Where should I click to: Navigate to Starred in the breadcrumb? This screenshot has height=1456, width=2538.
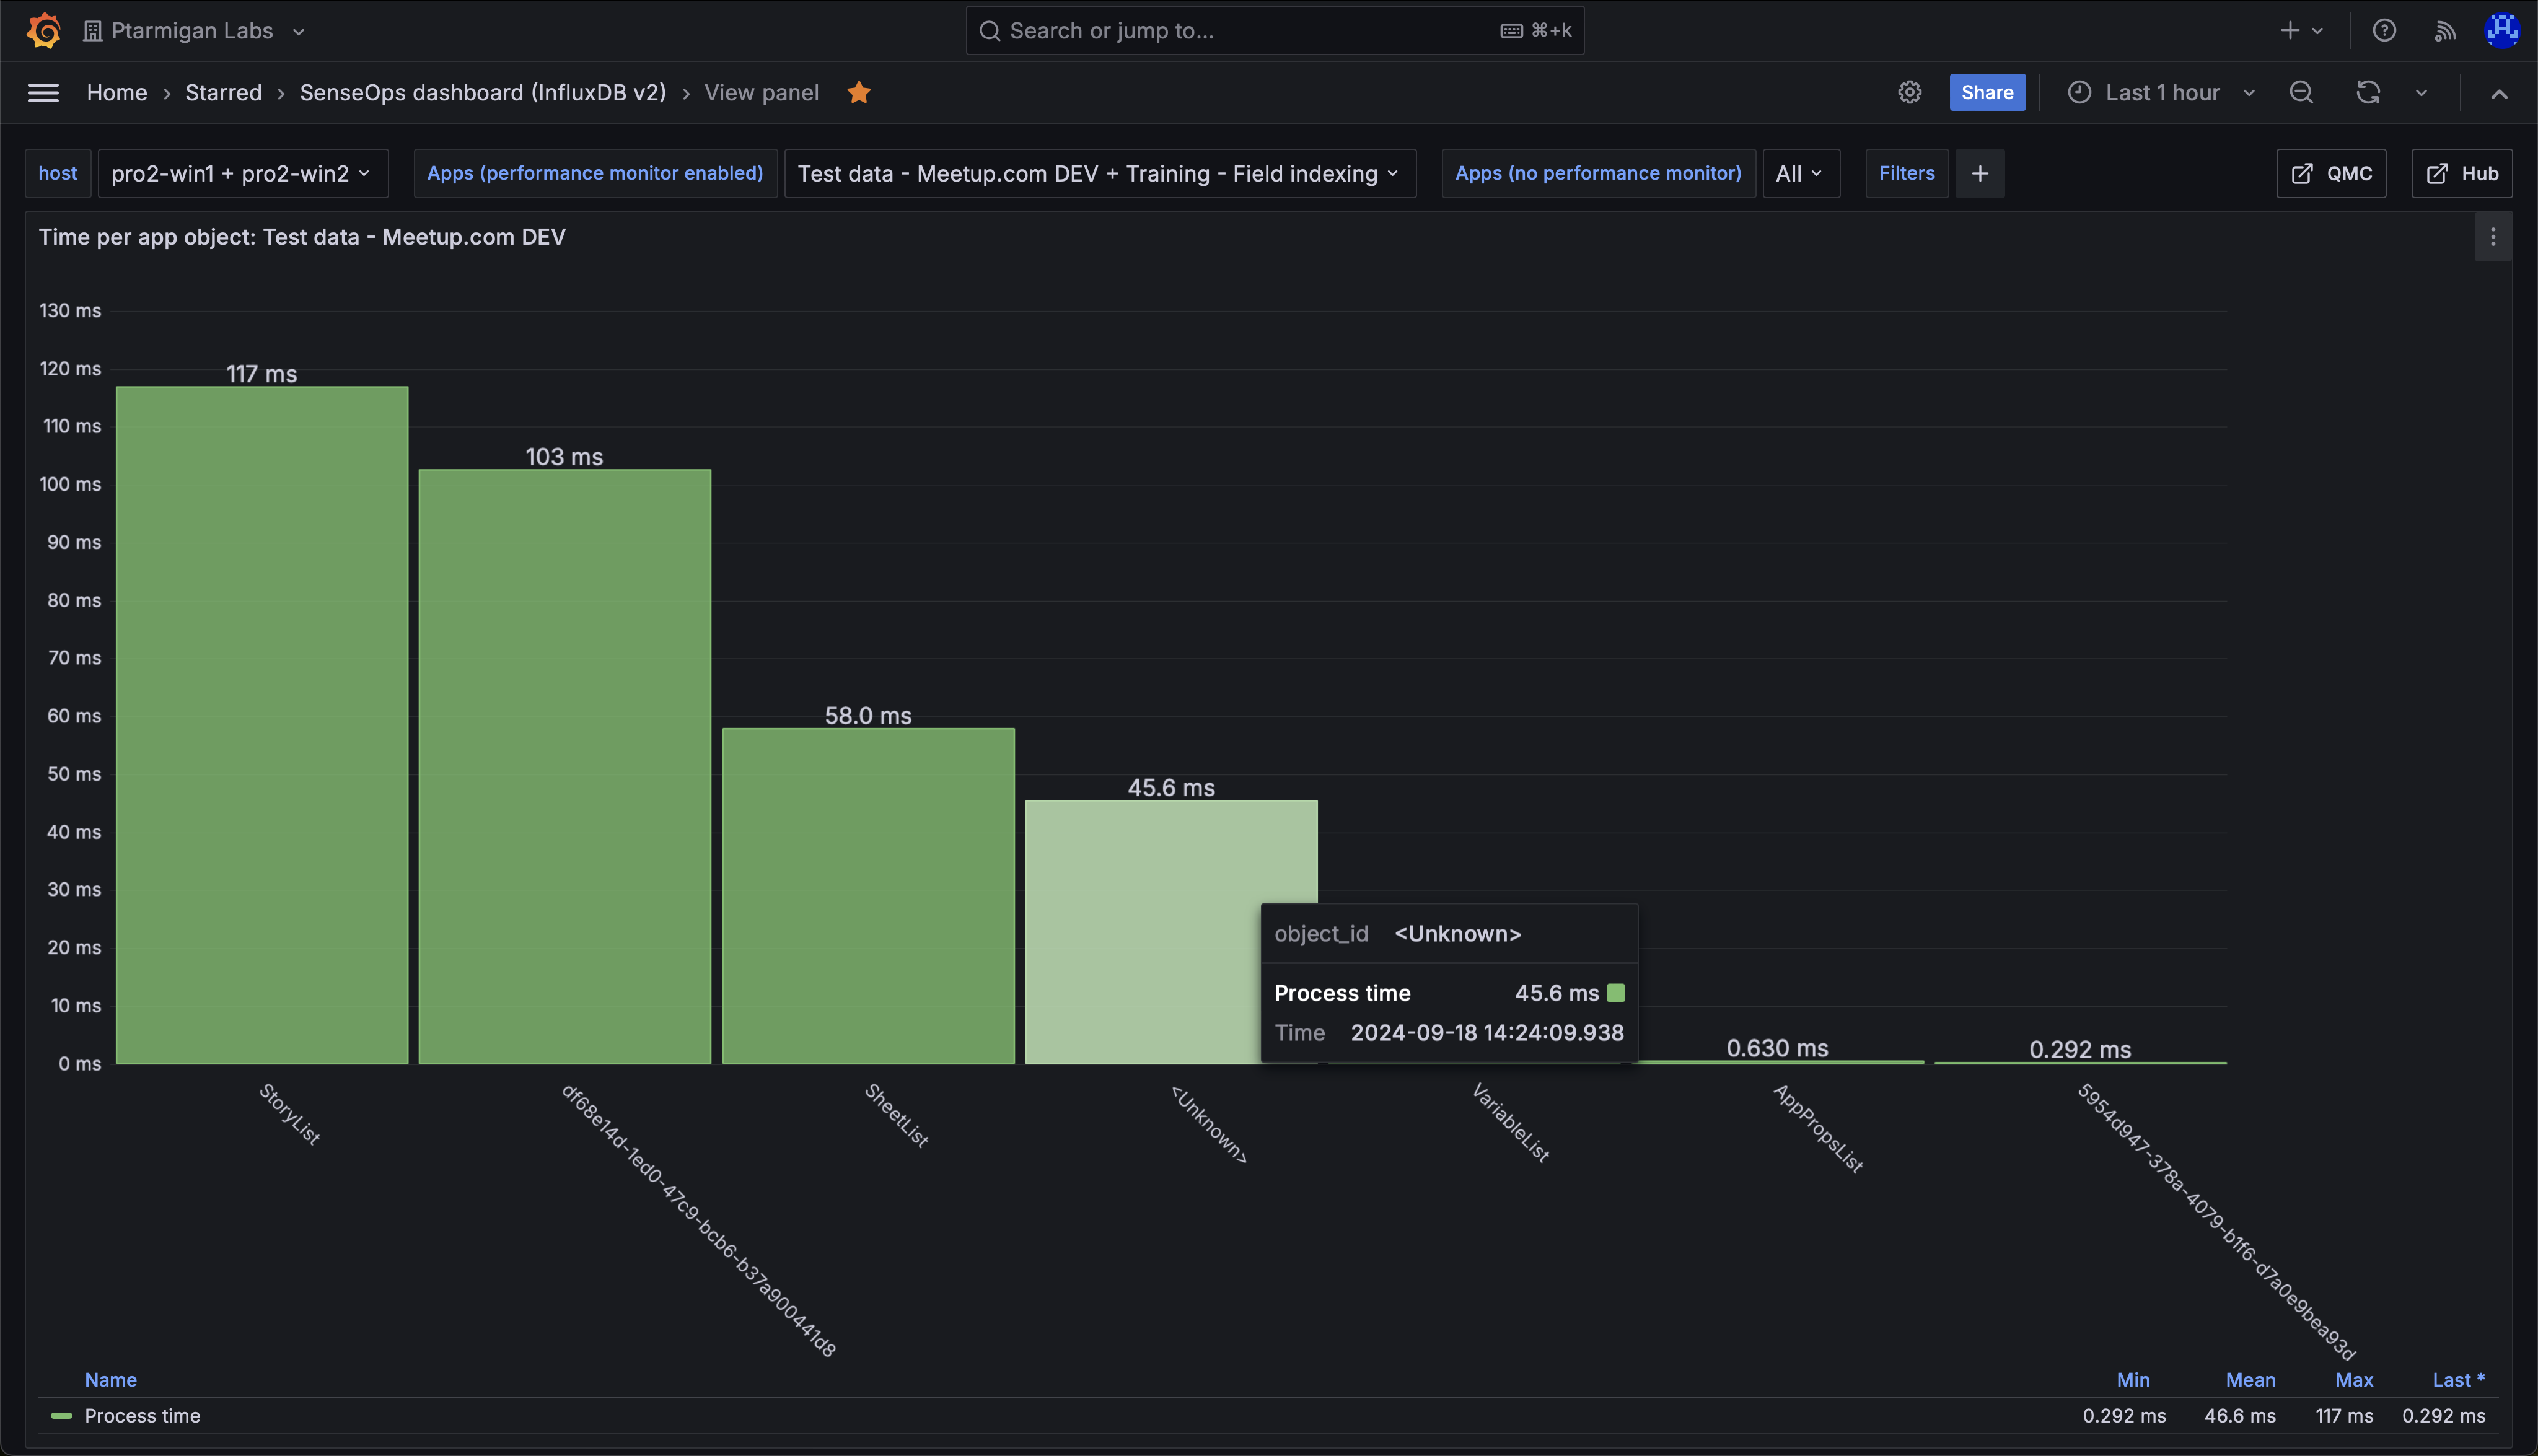(x=223, y=92)
